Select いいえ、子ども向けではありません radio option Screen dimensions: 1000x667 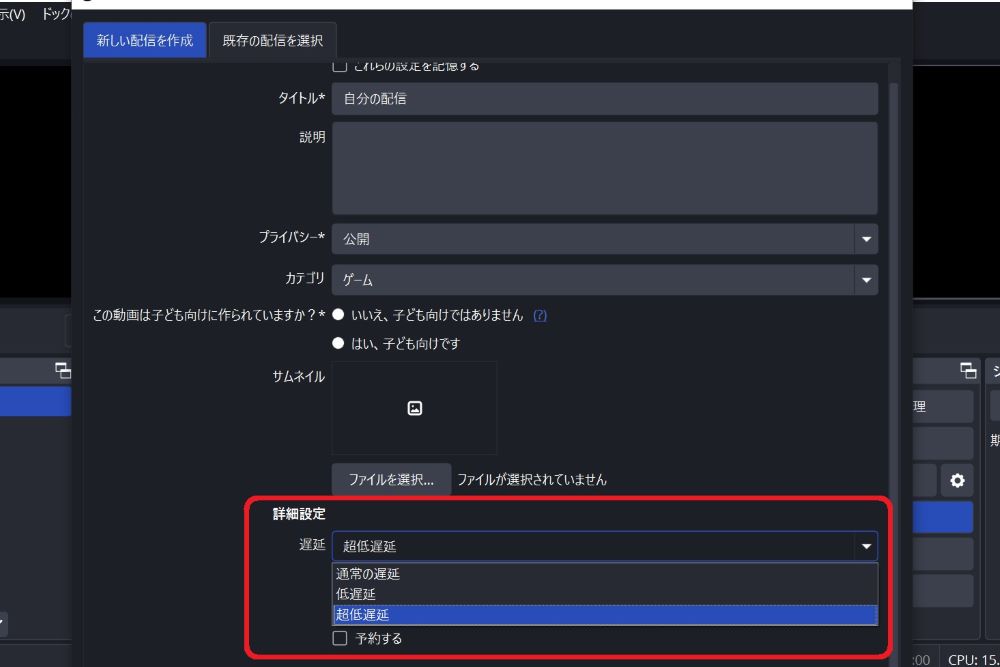coord(339,314)
